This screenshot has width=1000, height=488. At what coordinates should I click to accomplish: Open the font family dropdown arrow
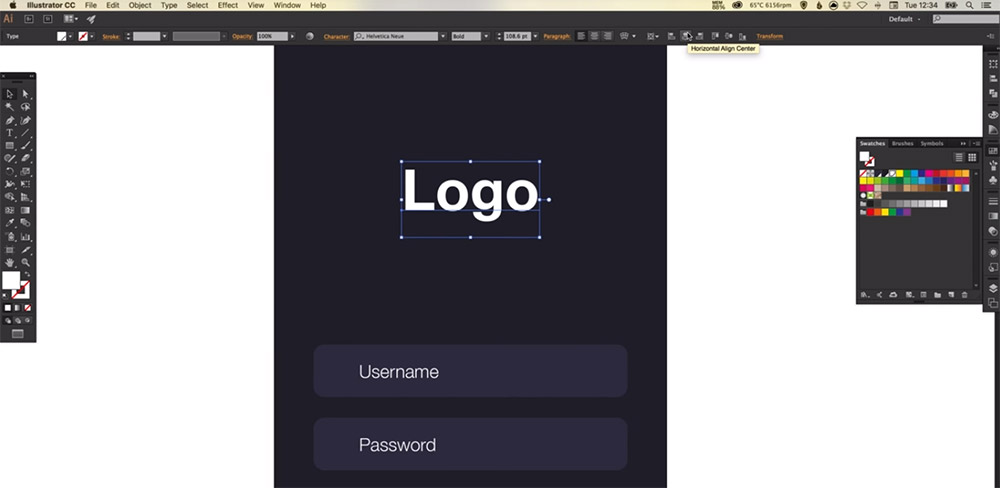[x=443, y=36]
